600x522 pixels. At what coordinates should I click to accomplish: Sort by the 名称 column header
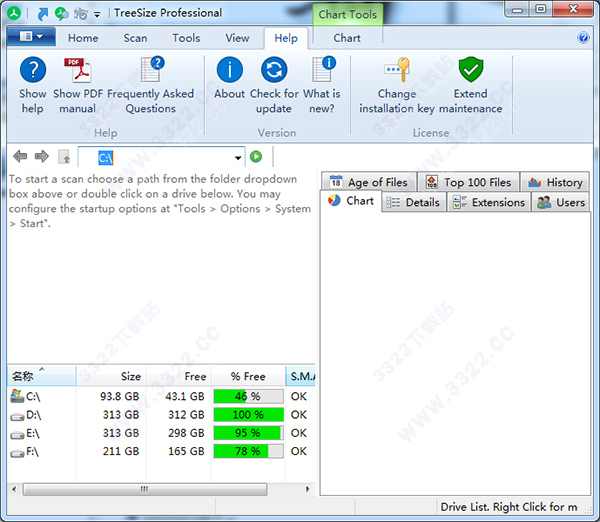tap(42, 376)
